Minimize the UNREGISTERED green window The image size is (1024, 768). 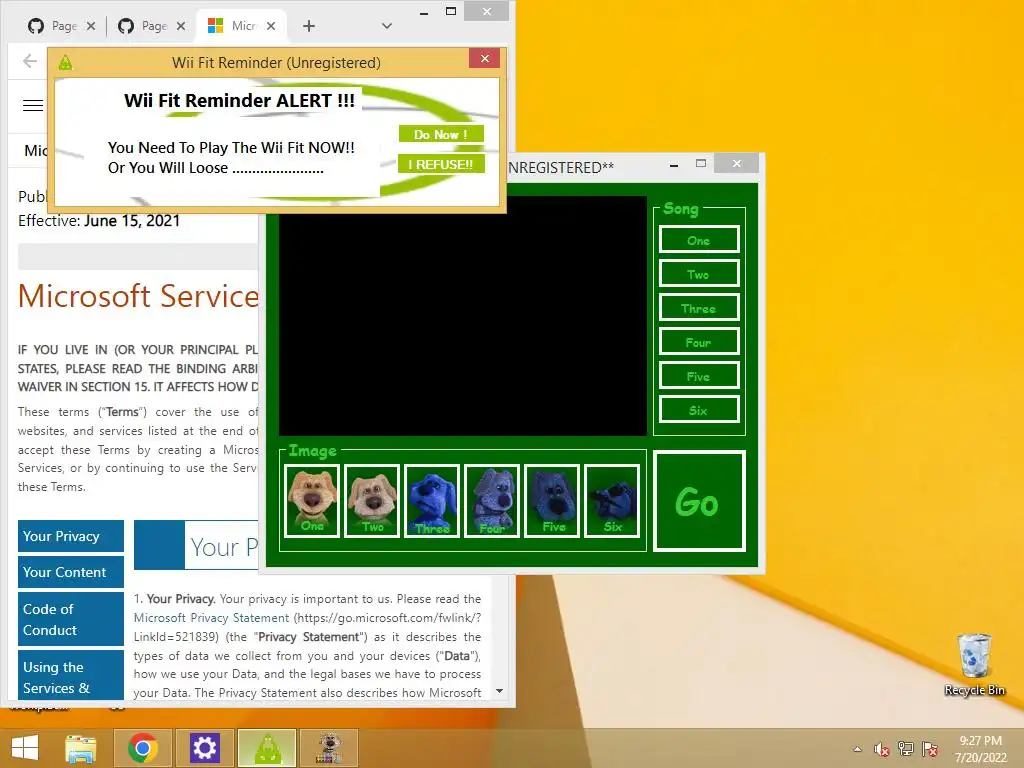pos(673,165)
